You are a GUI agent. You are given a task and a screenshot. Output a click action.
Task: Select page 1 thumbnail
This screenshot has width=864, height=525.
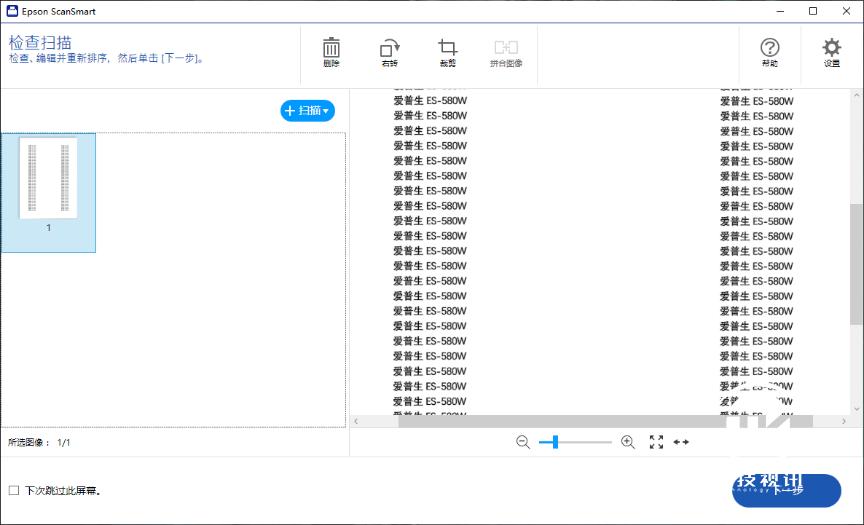click(48, 192)
